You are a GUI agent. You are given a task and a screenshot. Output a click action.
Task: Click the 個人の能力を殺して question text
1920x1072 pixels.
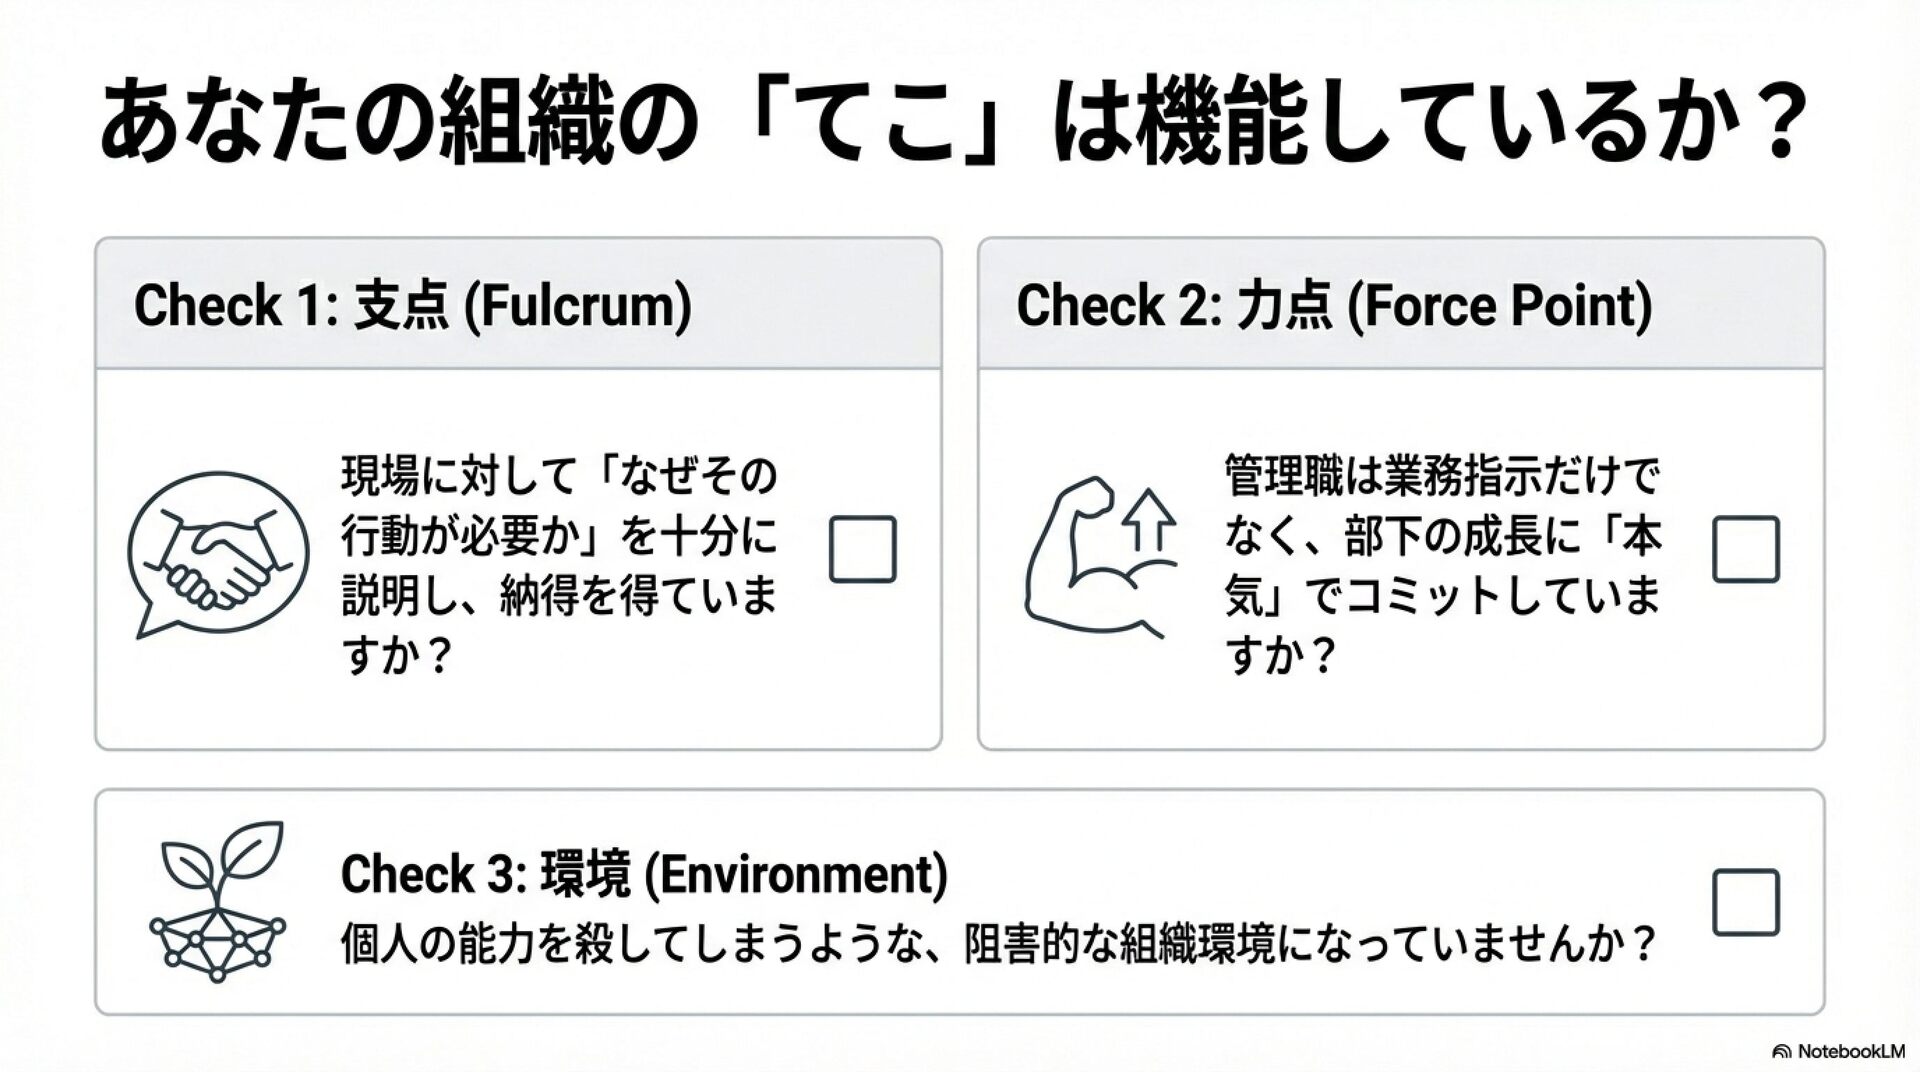coord(996,944)
